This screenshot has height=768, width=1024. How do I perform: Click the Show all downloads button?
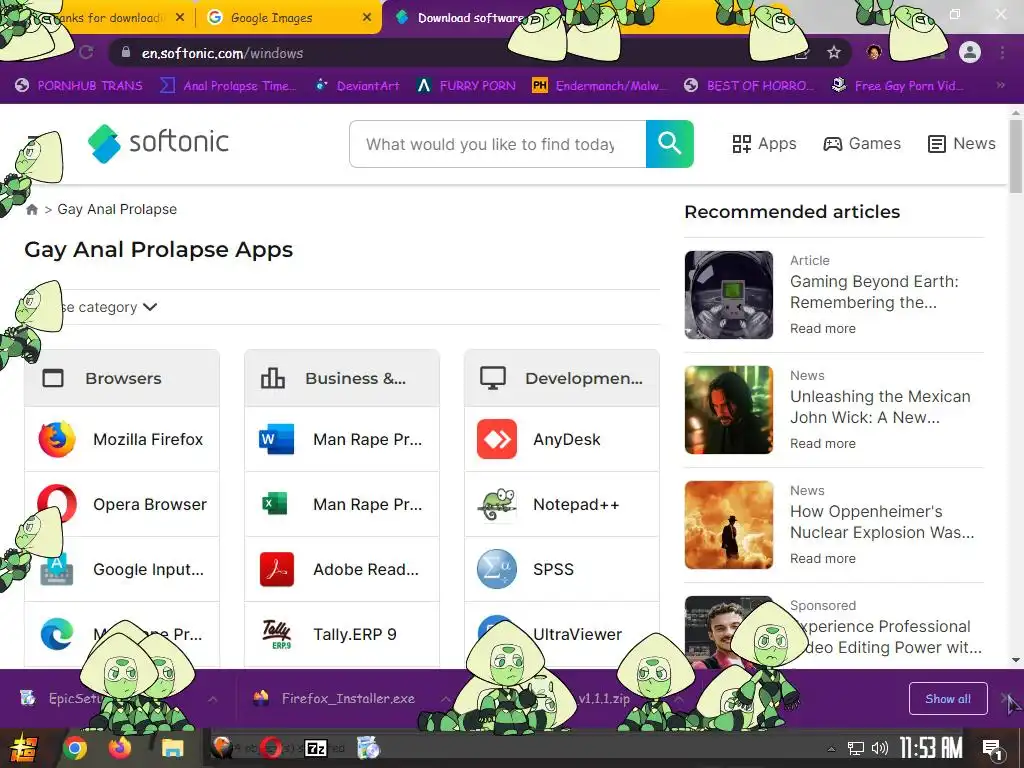pyautogui.click(x=948, y=699)
